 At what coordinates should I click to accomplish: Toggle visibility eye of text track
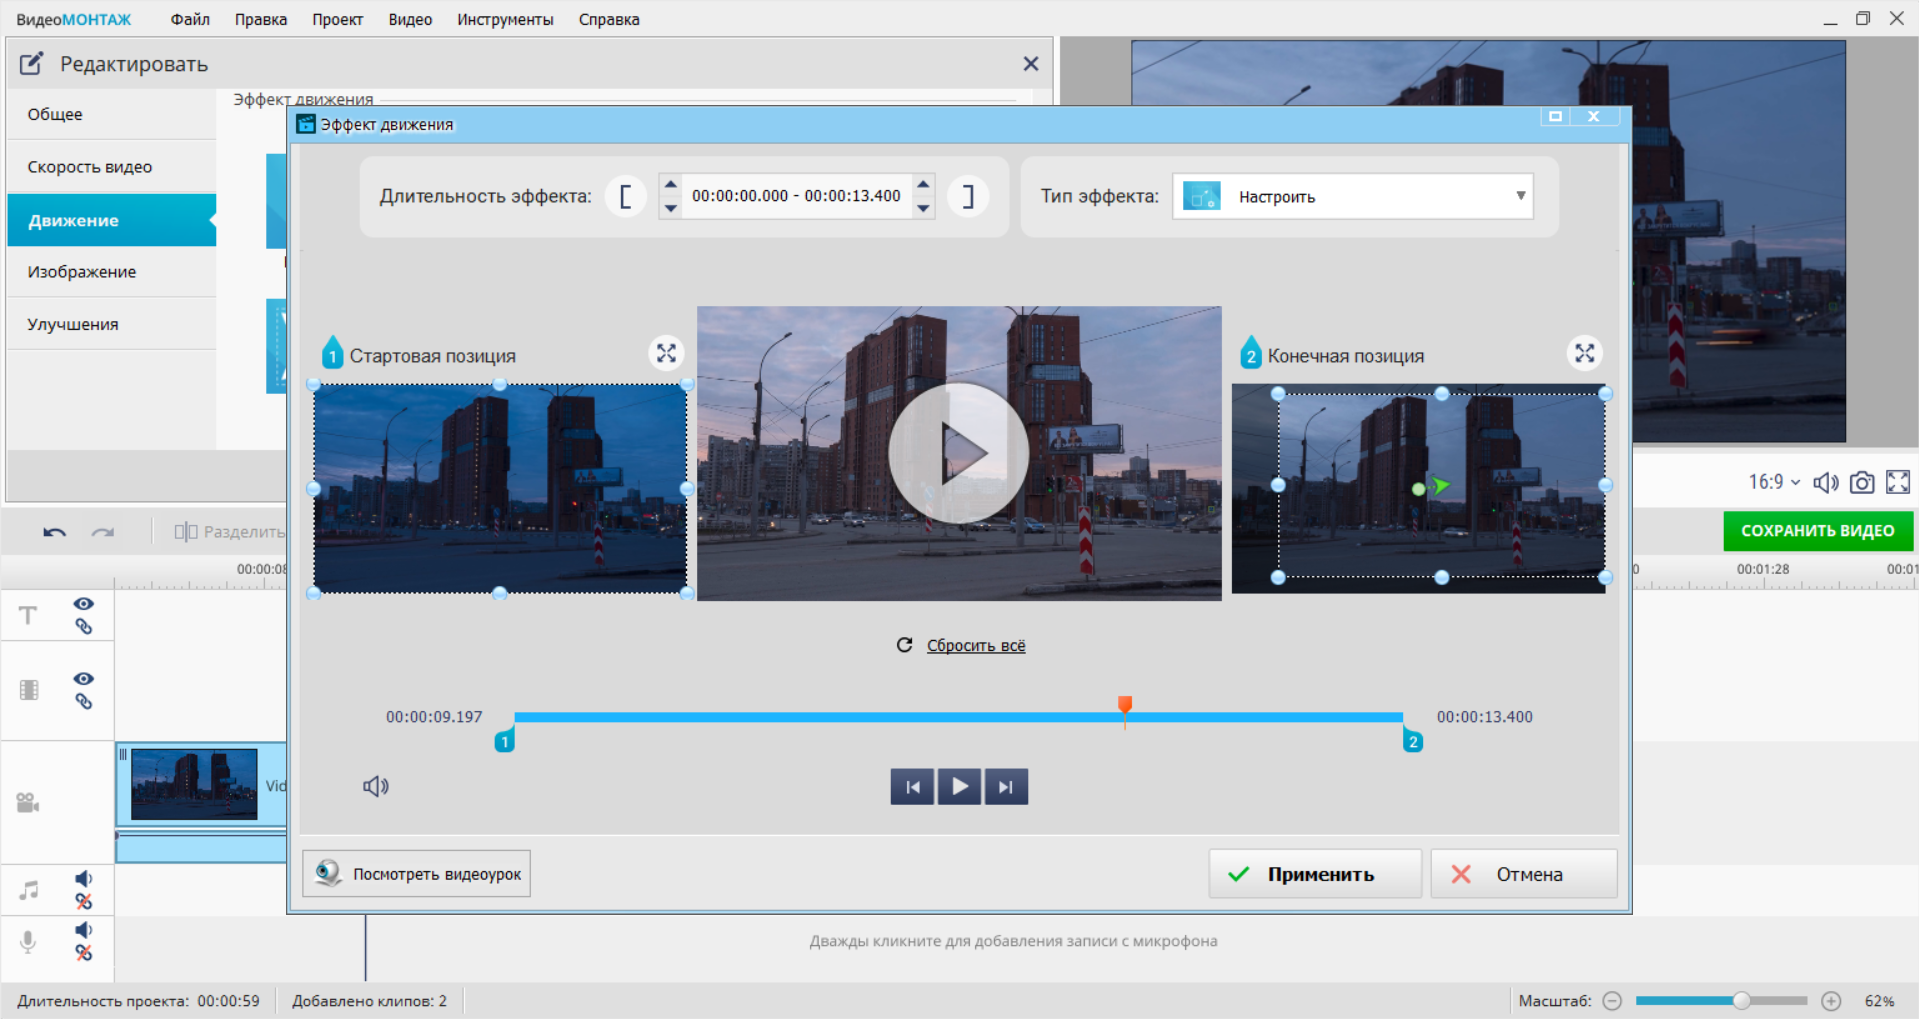click(84, 604)
